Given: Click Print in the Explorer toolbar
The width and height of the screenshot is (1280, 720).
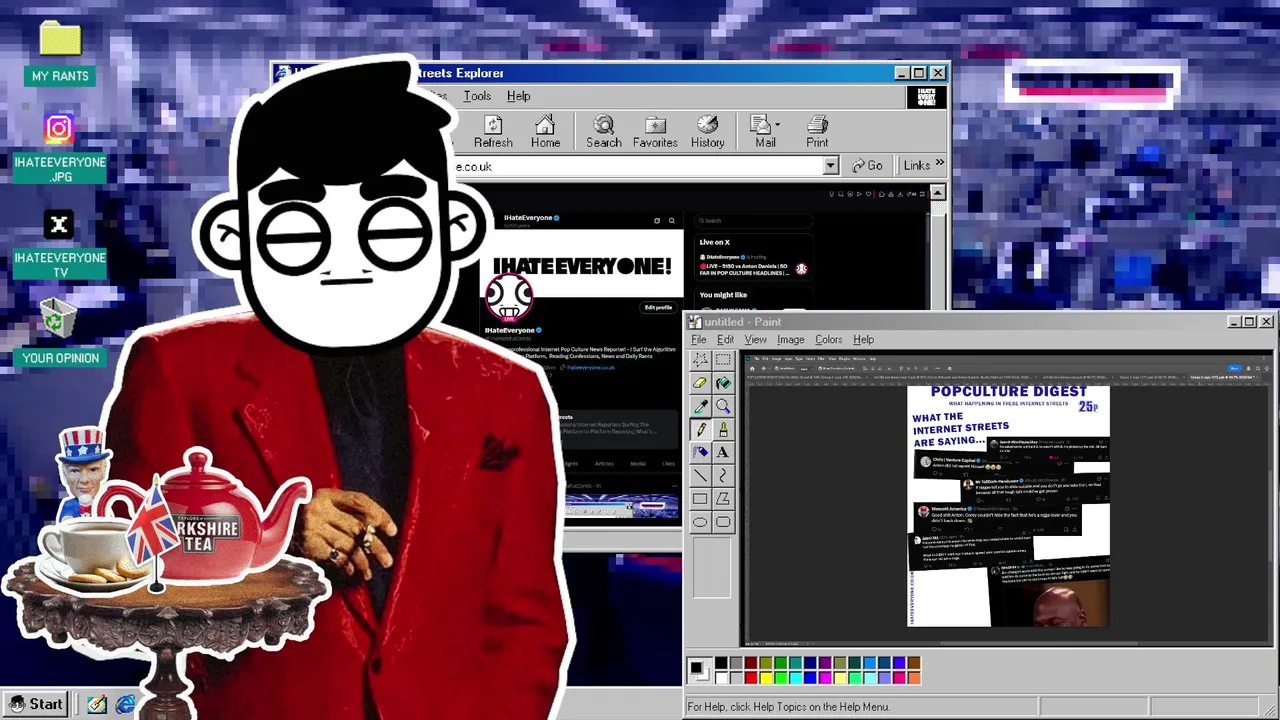Looking at the screenshot, I should [x=817, y=131].
